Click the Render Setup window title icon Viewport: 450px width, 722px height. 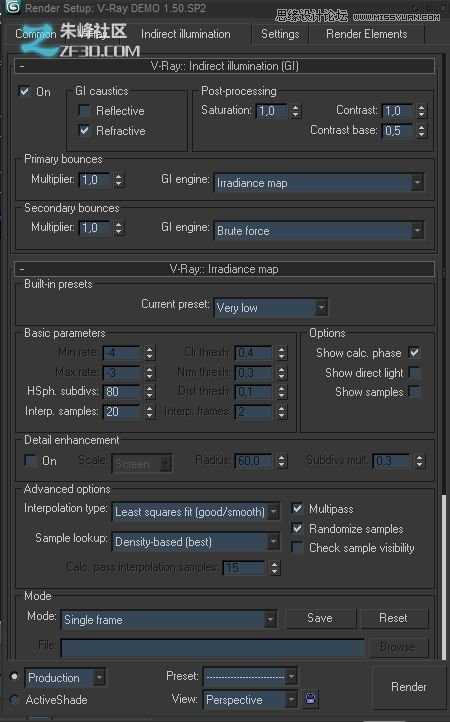(x=12, y=7)
